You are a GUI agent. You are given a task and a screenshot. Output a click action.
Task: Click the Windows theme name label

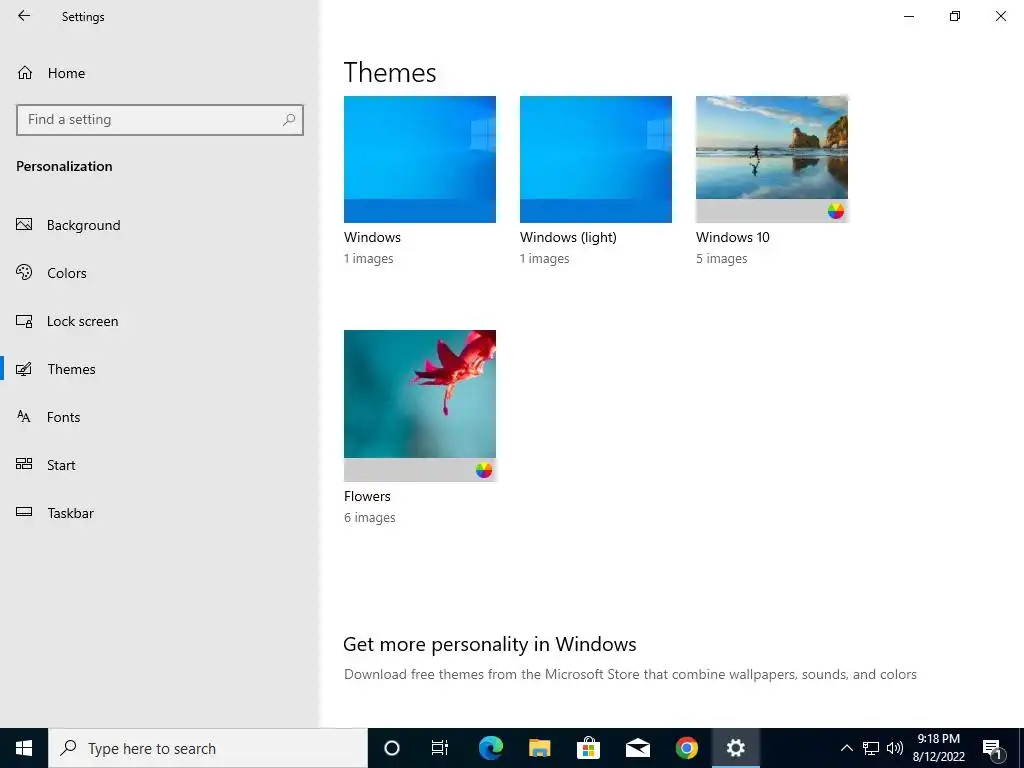(372, 237)
